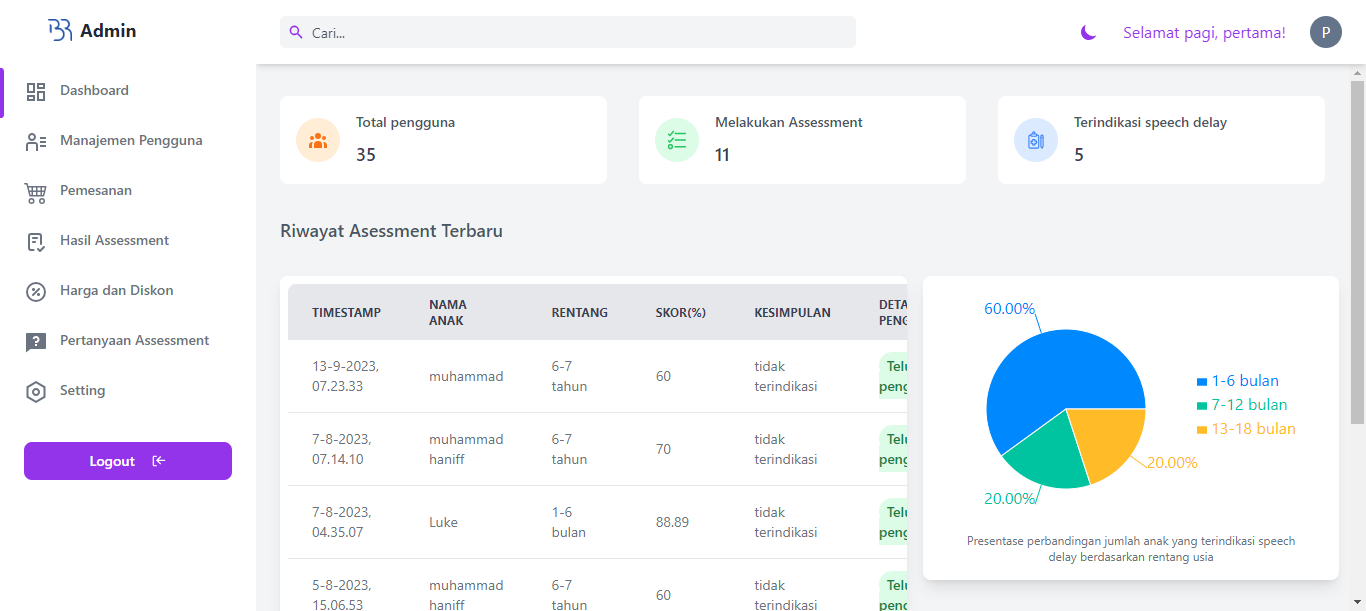Click the Pertanyaan Assessment question icon
The width and height of the screenshot is (1366, 611).
pyautogui.click(x=36, y=342)
